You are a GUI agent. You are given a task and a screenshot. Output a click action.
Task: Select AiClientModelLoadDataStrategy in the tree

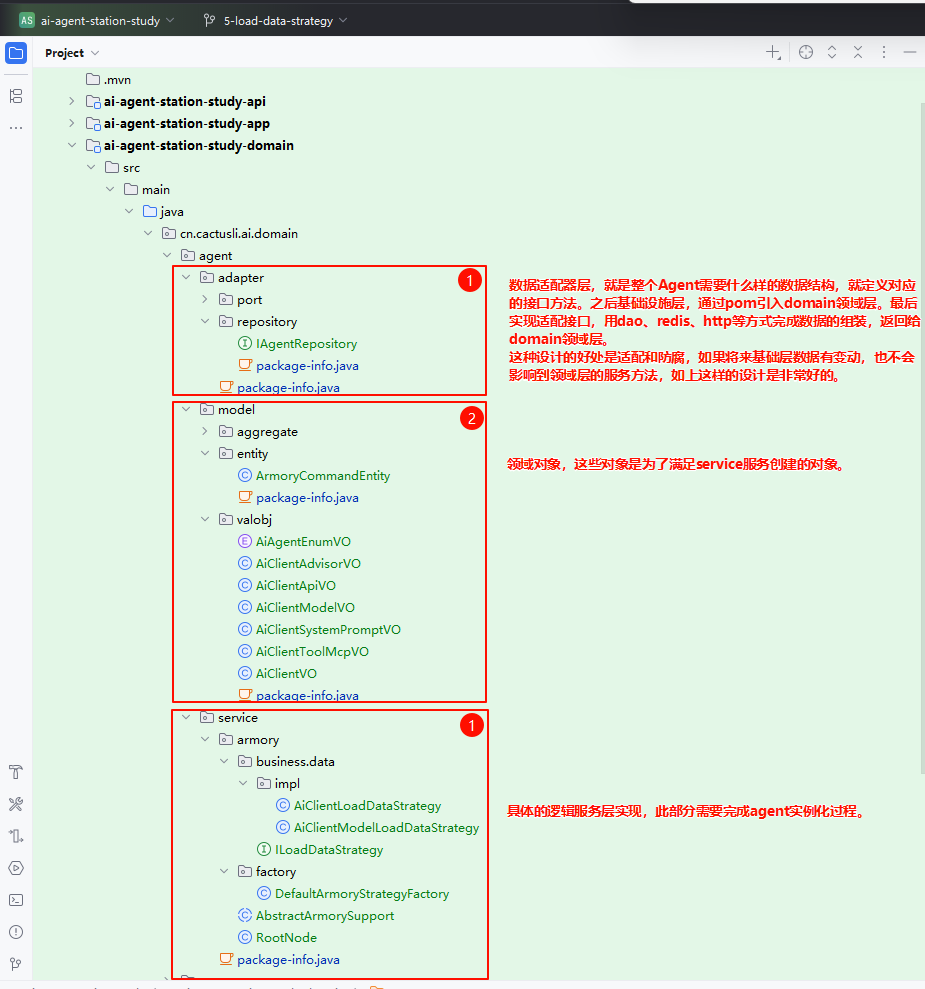click(386, 828)
